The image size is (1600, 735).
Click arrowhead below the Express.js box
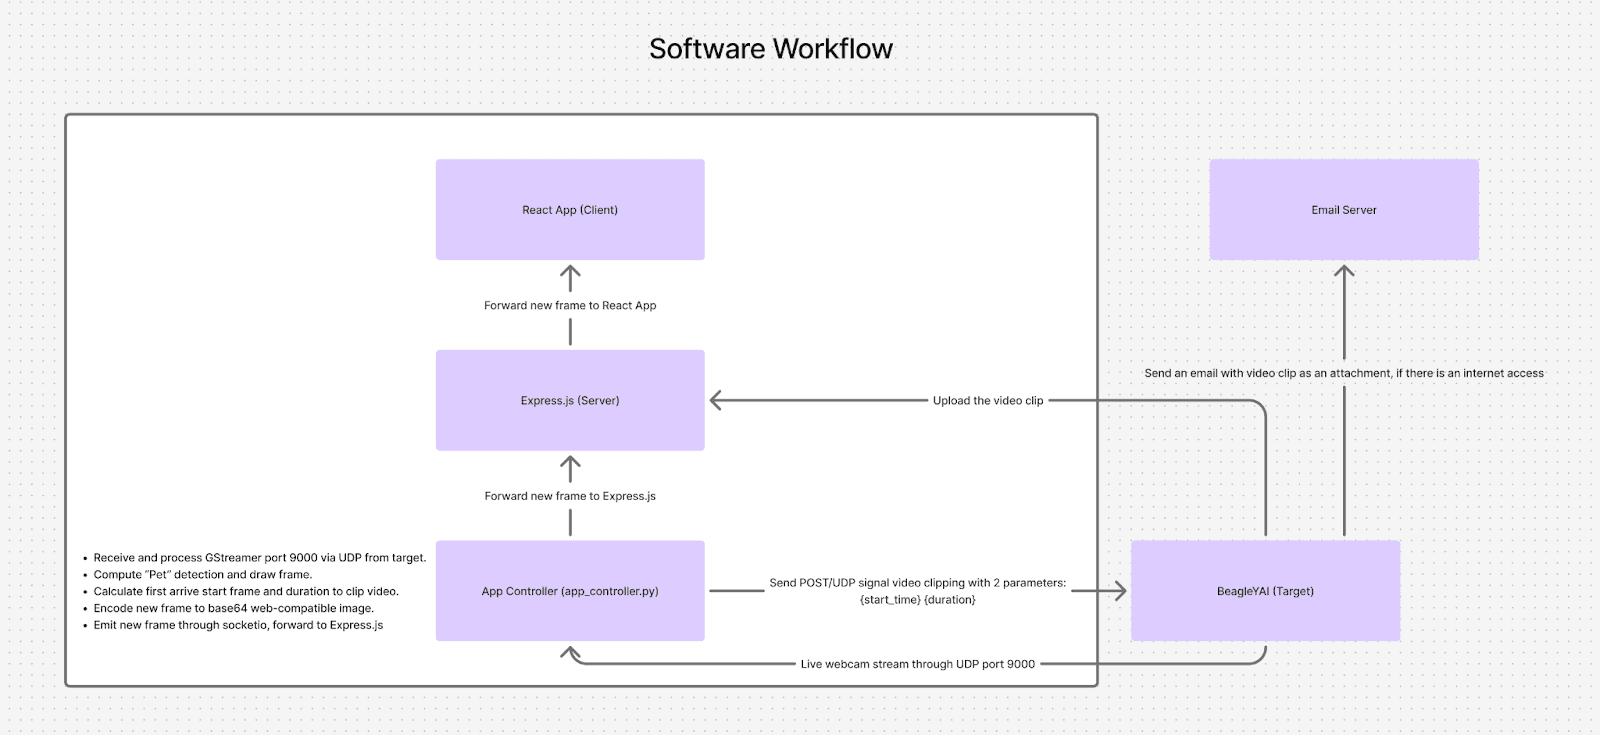570,463
